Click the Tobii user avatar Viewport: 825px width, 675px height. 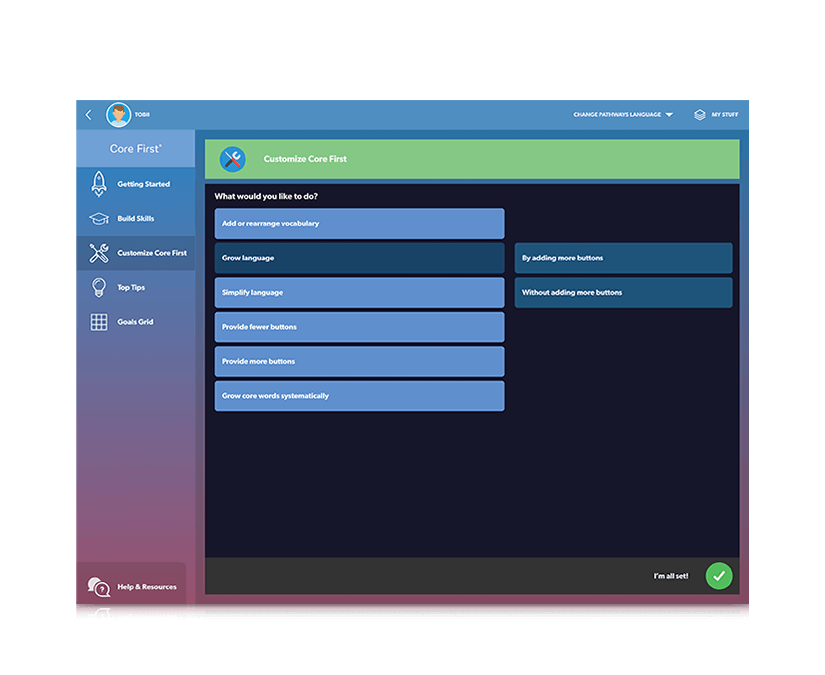pos(118,114)
